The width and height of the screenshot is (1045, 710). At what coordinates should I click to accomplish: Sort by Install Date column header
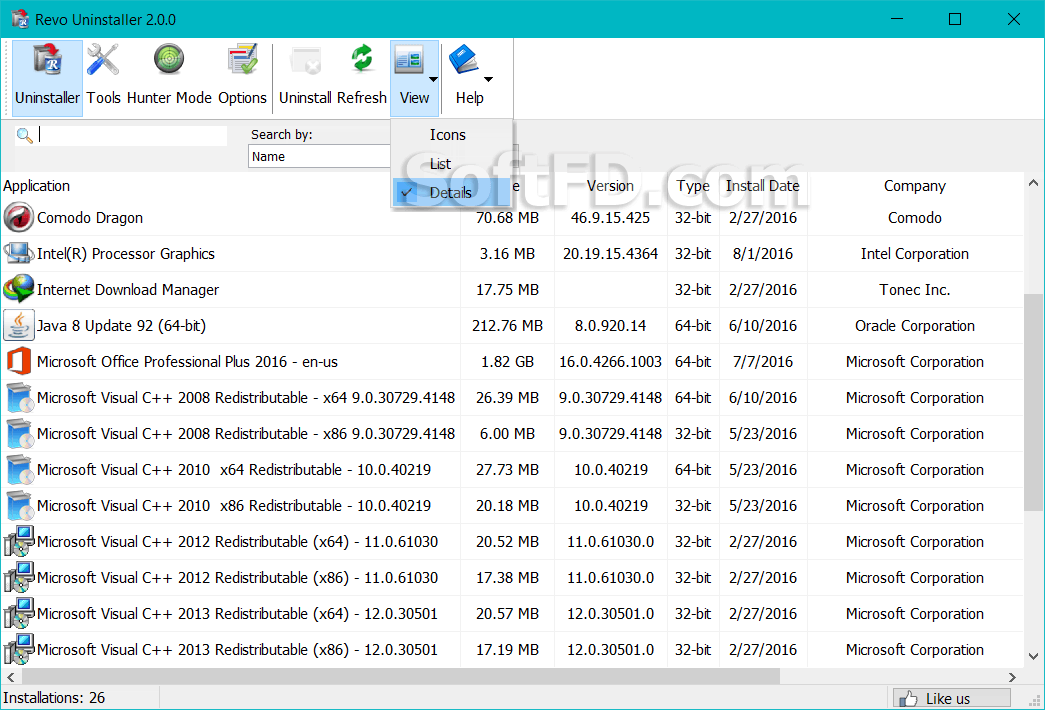(x=763, y=186)
